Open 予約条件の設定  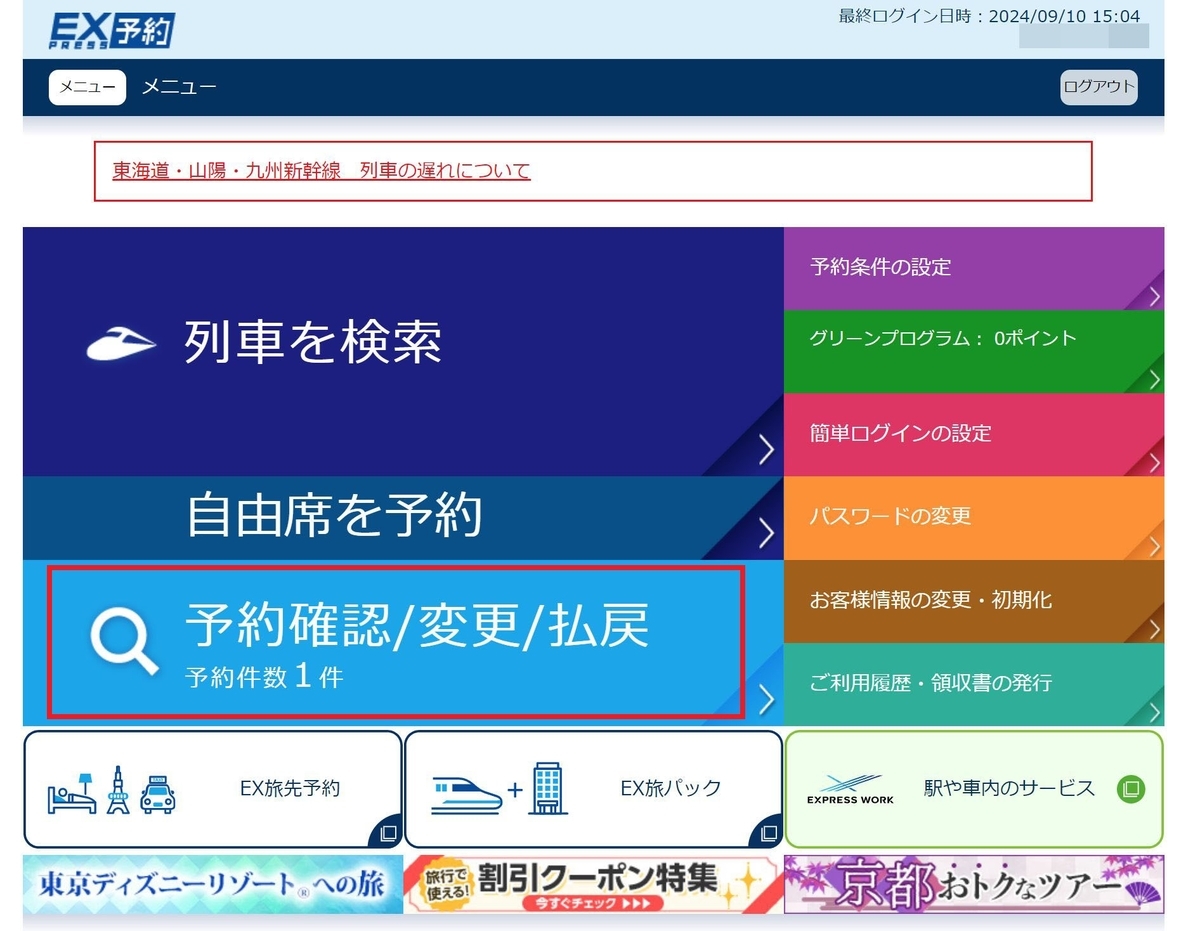974,269
